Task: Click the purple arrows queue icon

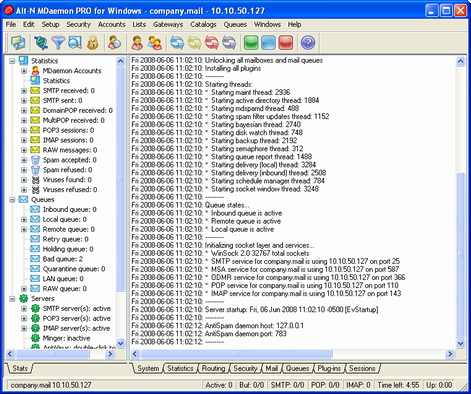Action: click(229, 43)
